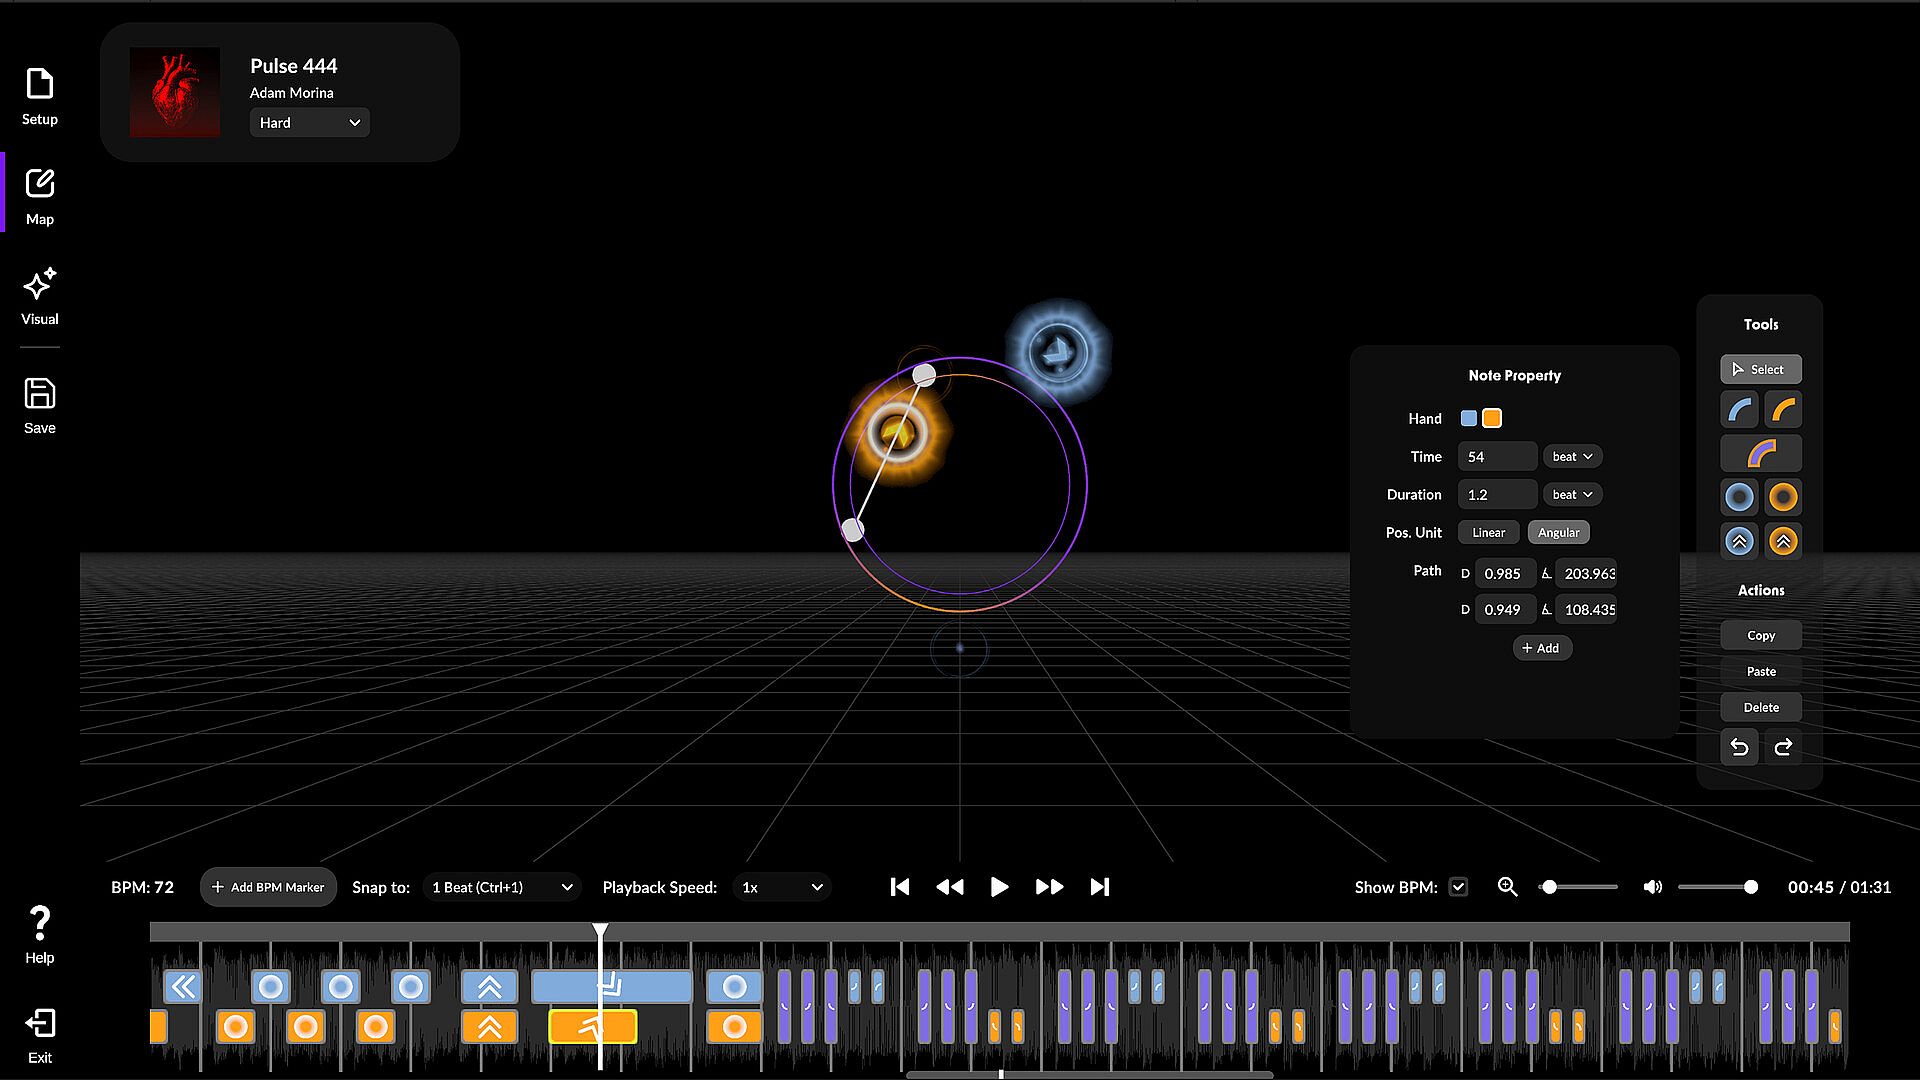The width and height of the screenshot is (1920, 1080).
Task: Open the Hard difficulty dropdown
Action: pyautogui.click(x=309, y=123)
